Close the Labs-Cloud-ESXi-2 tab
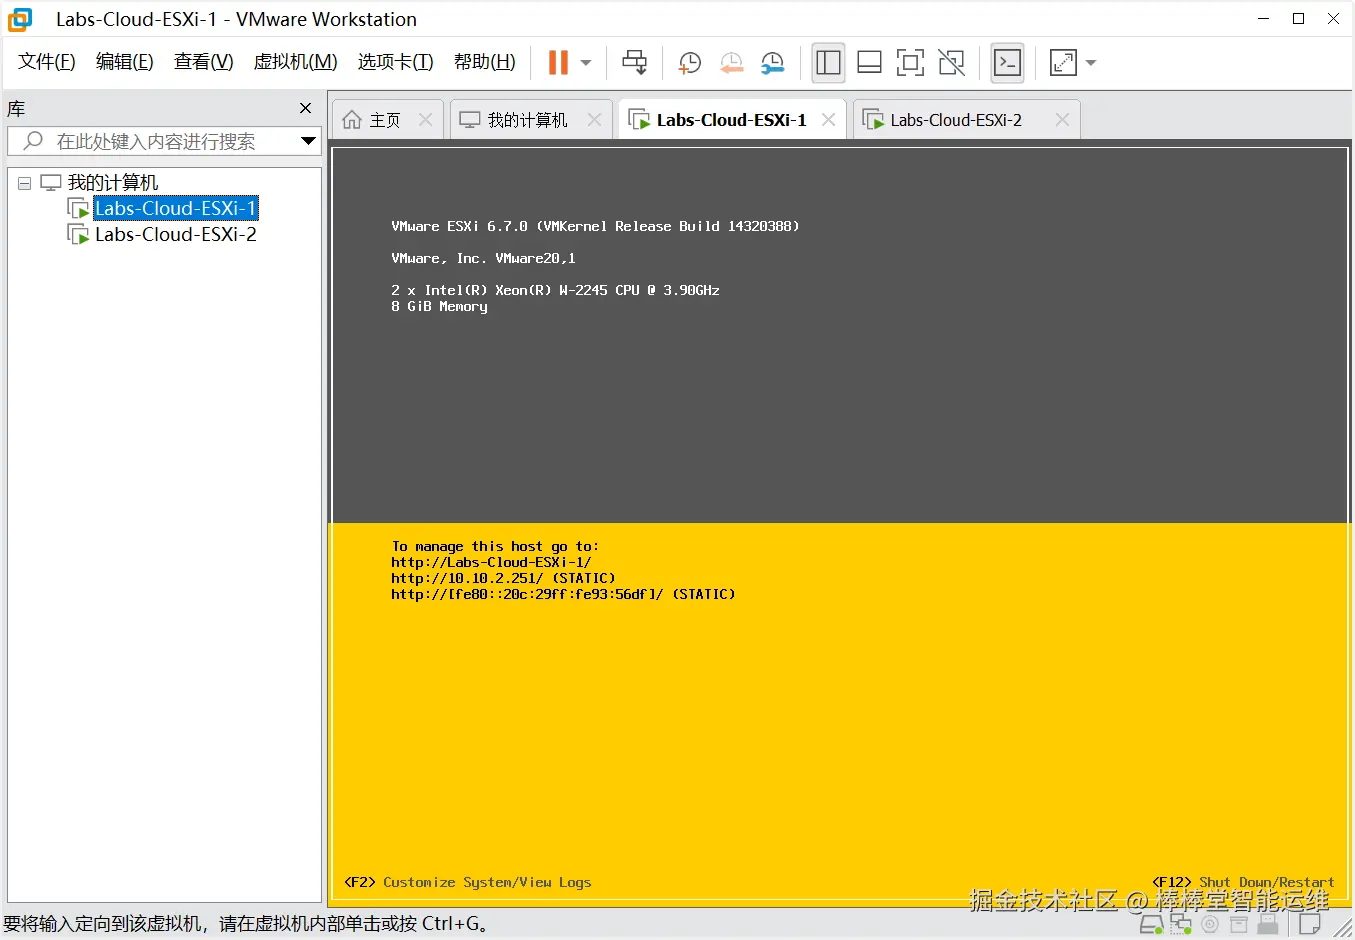1355x940 pixels. point(1062,120)
